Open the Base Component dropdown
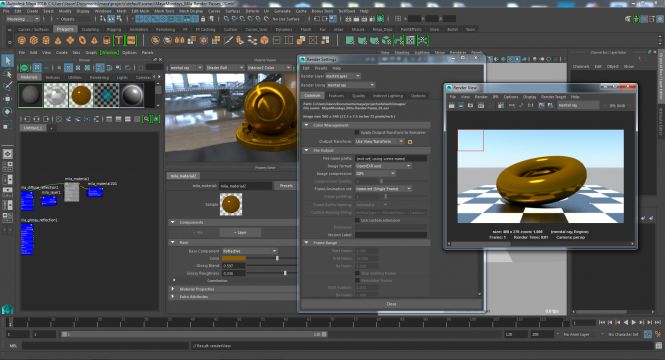This screenshot has width=665, height=360. tap(249, 251)
